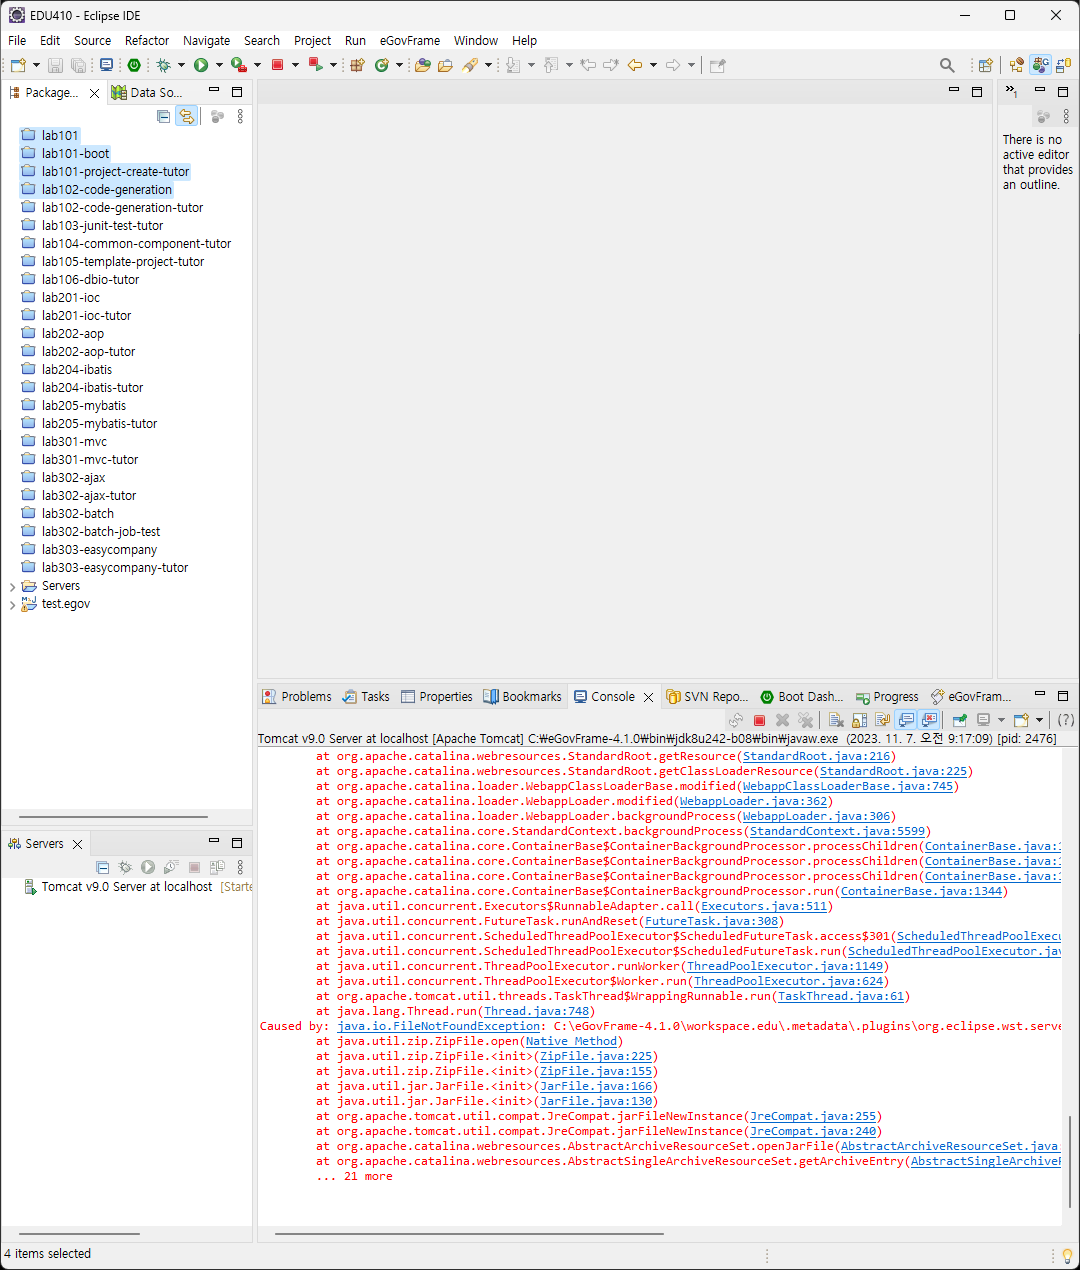Click the light bulb tip icon in status bar

click(x=1067, y=1256)
